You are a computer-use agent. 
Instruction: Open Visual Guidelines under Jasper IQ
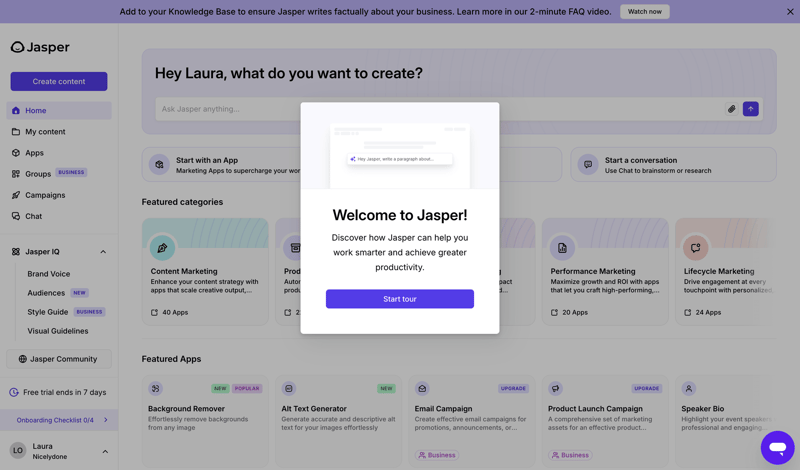58,331
